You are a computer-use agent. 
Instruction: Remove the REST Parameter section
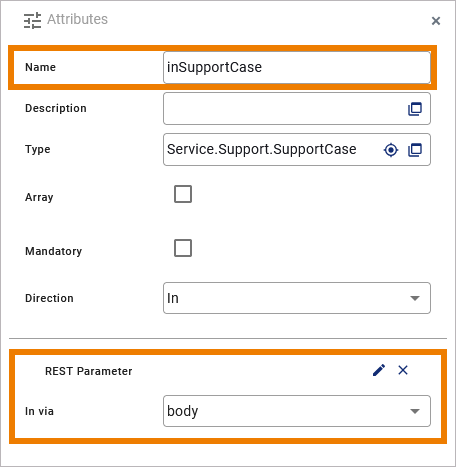[403, 370]
